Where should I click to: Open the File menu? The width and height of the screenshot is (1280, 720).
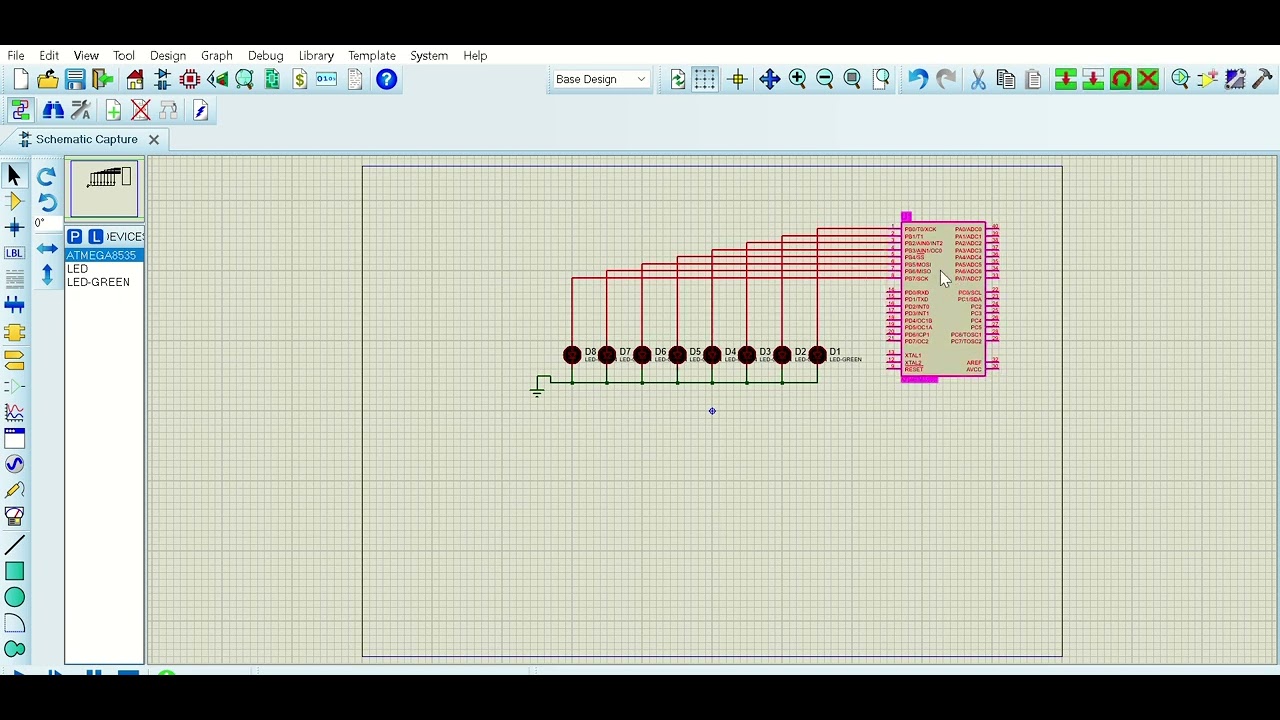(x=16, y=56)
